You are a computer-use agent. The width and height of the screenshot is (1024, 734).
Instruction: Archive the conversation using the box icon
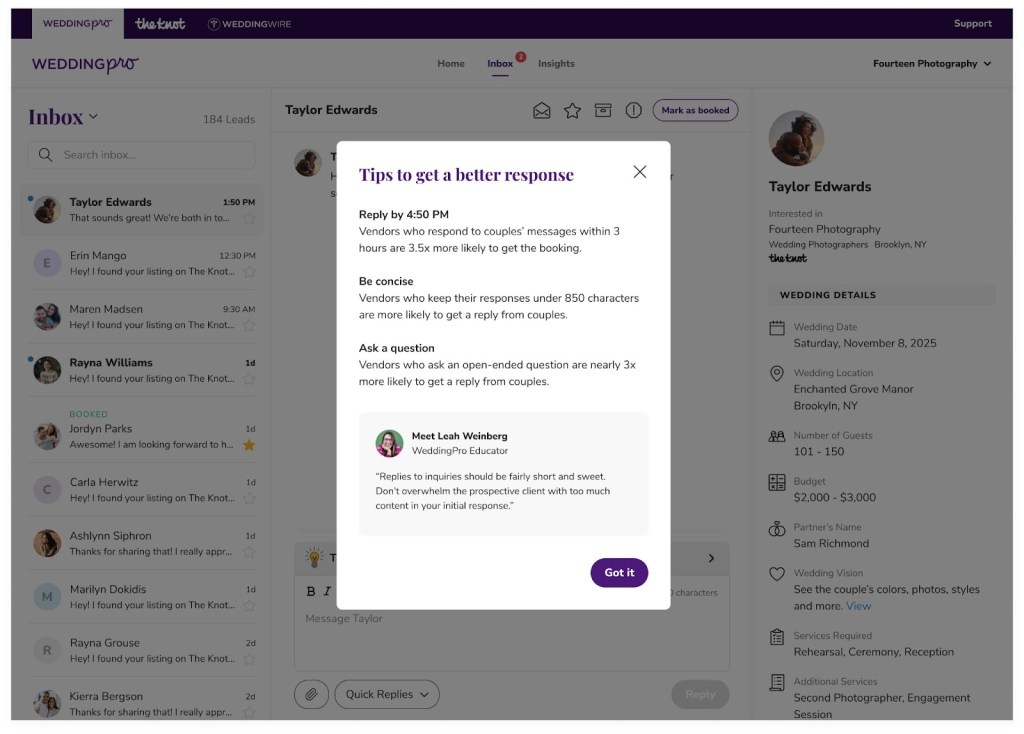pyautogui.click(x=603, y=110)
